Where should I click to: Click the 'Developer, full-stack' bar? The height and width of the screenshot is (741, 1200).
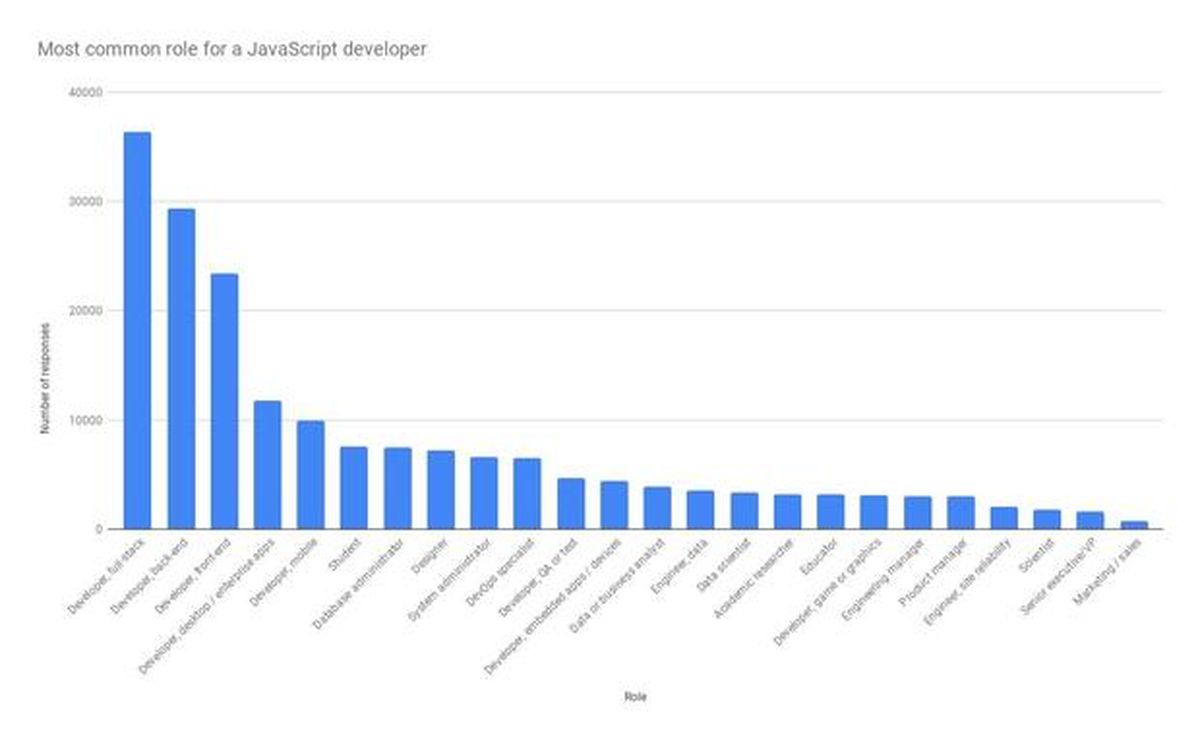click(x=135, y=330)
